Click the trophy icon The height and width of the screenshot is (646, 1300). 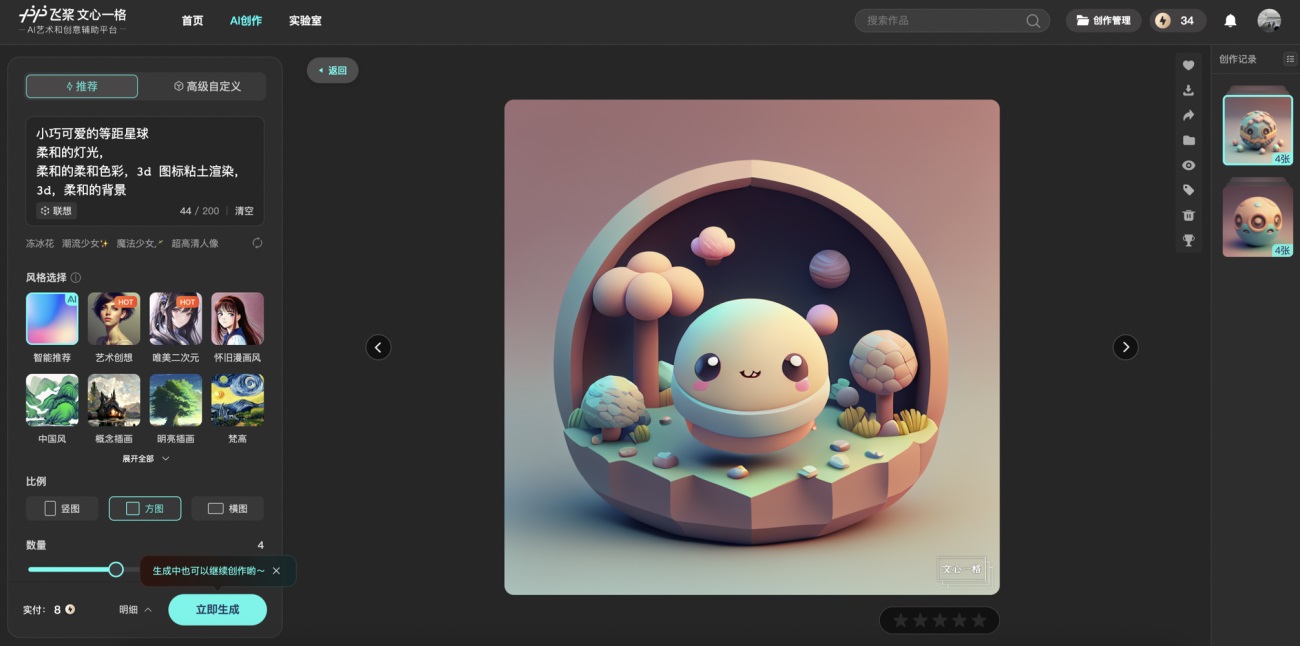pyautogui.click(x=1188, y=240)
